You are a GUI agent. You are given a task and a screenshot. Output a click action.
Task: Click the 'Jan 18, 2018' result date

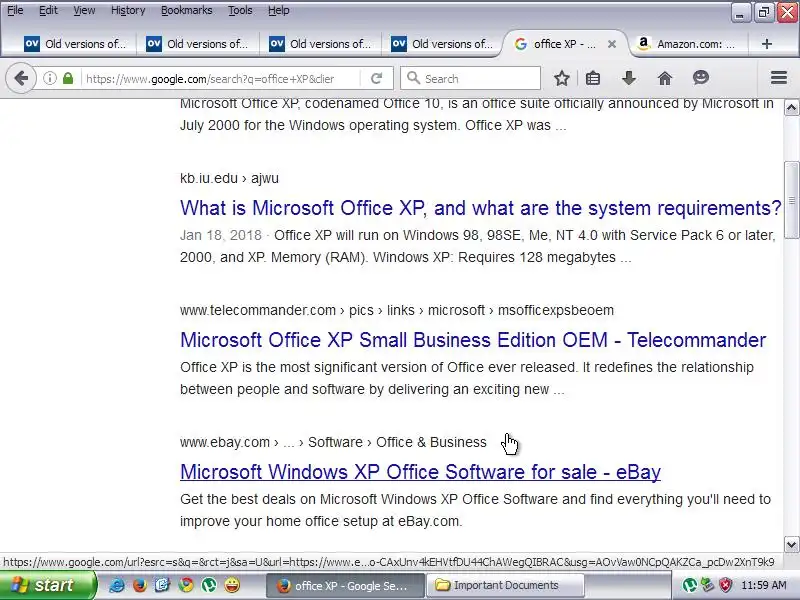point(220,235)
